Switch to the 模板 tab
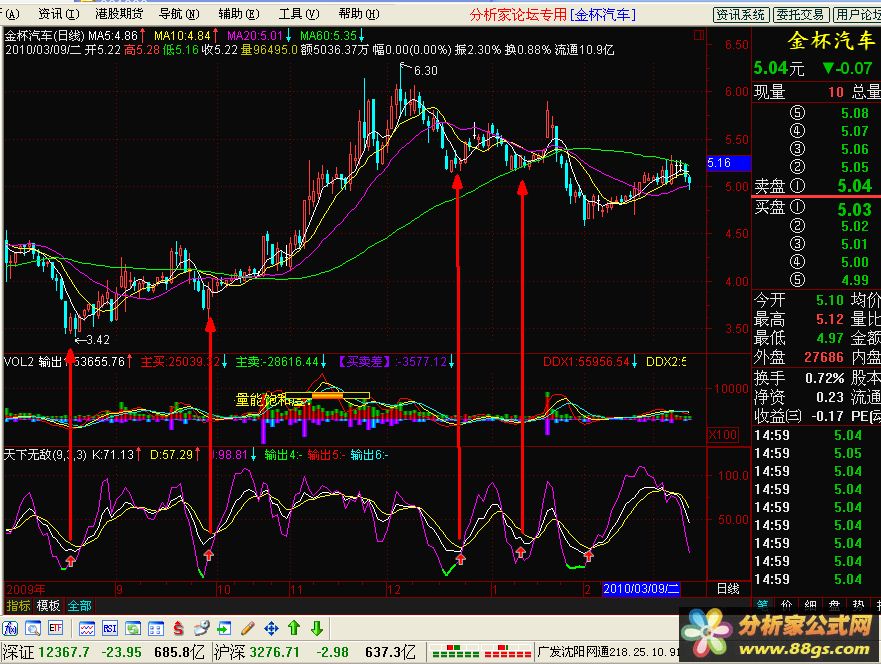881x664 pixels. tap(48, 606)
